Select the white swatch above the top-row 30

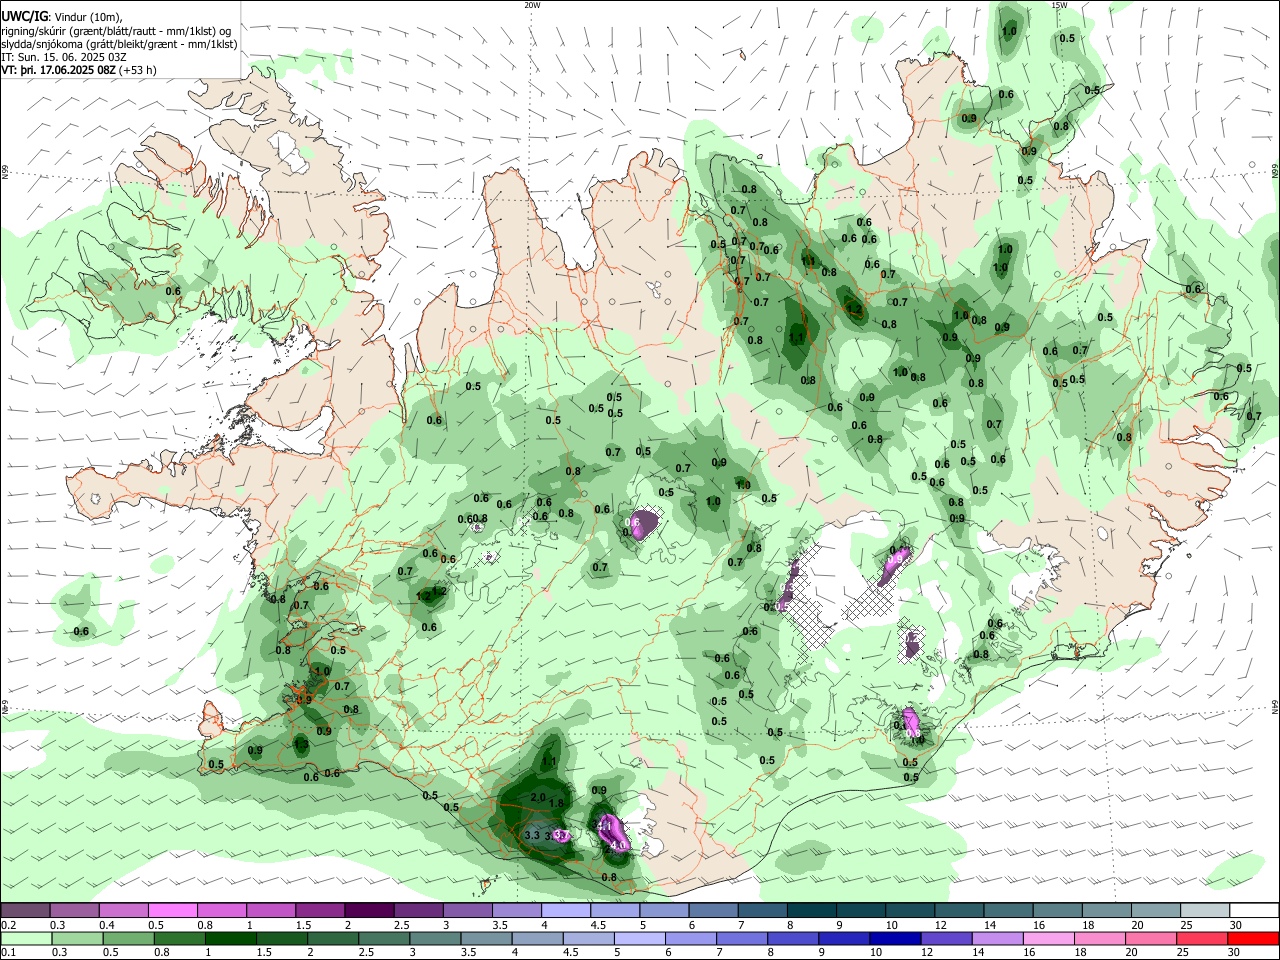coord(1254,910)
